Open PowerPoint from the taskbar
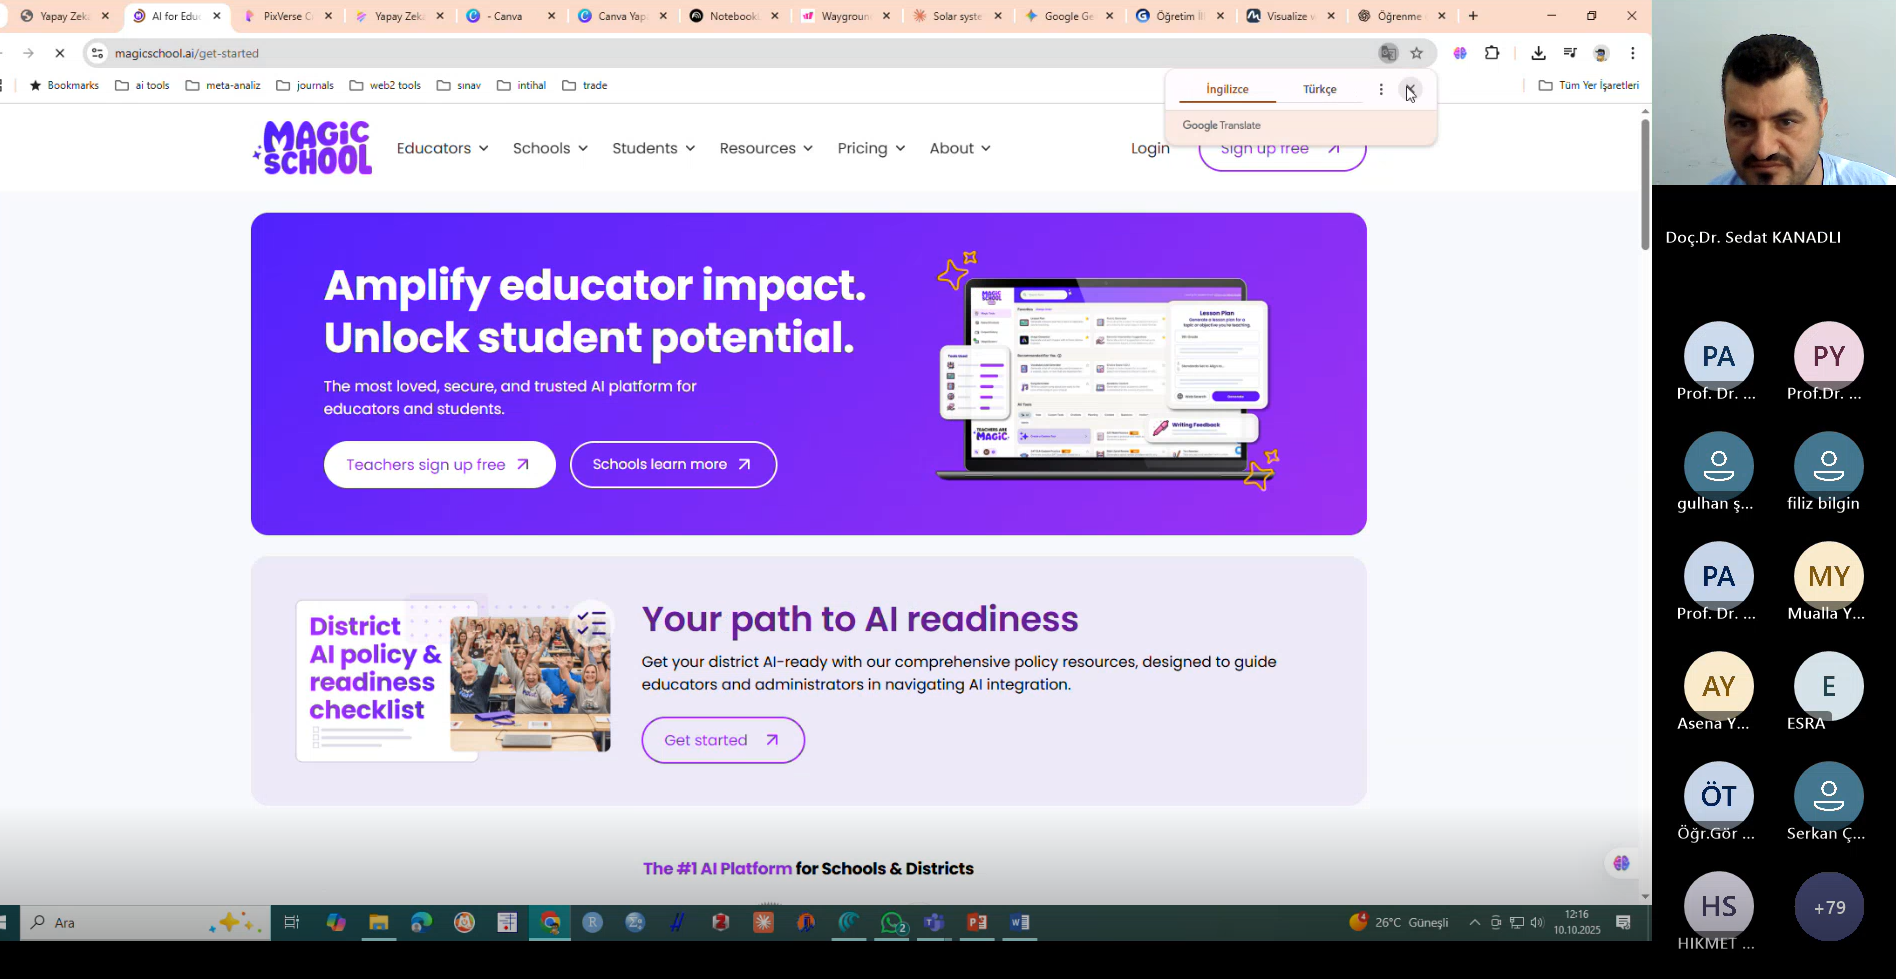 coord(977,922)
